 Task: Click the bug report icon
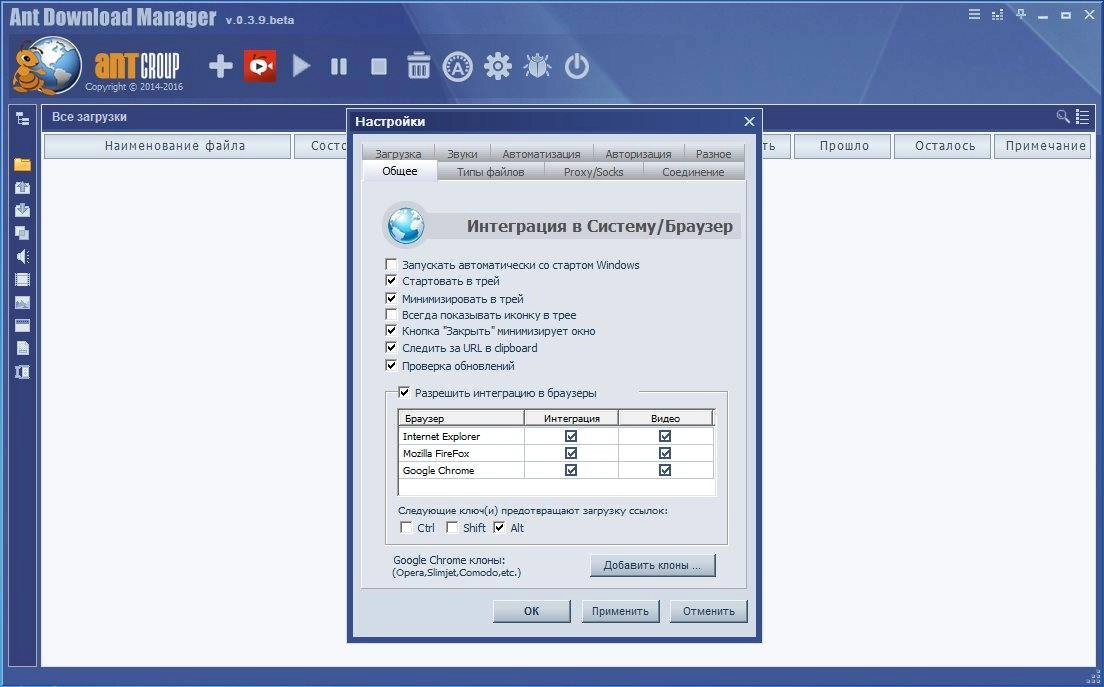click(537, 66)
